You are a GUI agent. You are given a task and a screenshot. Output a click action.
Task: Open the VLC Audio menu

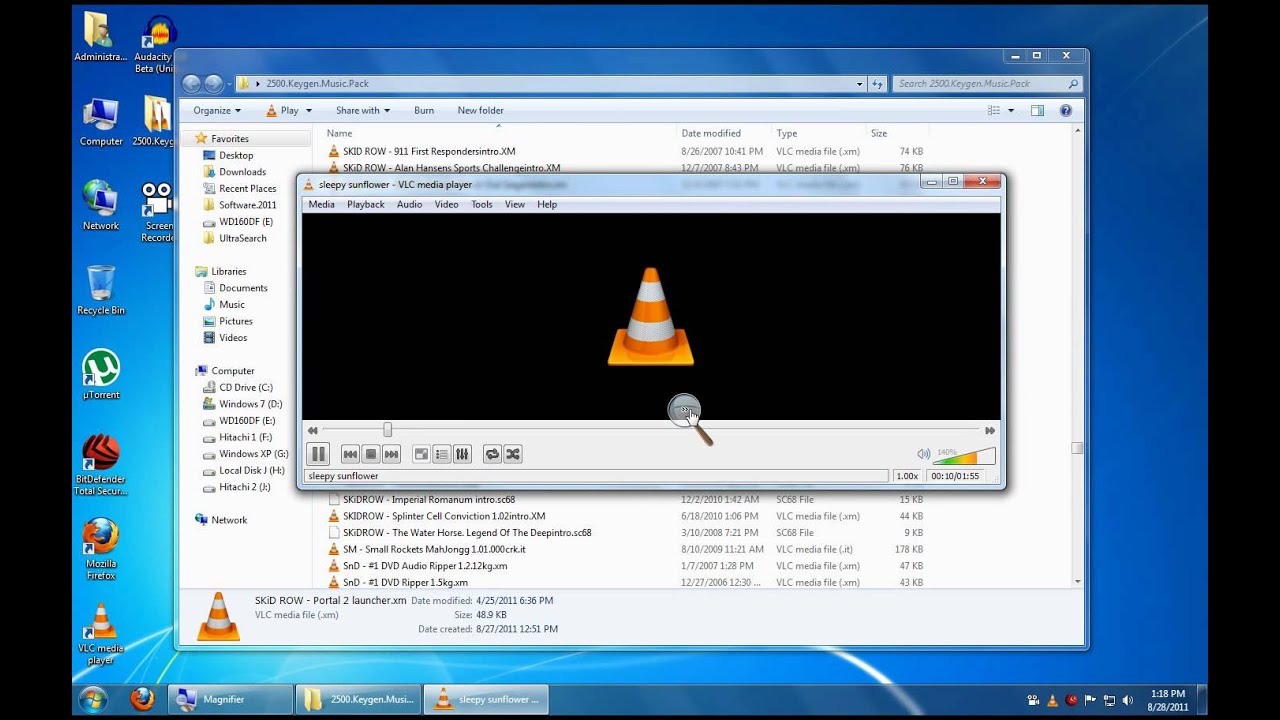(x=409, y=204)
